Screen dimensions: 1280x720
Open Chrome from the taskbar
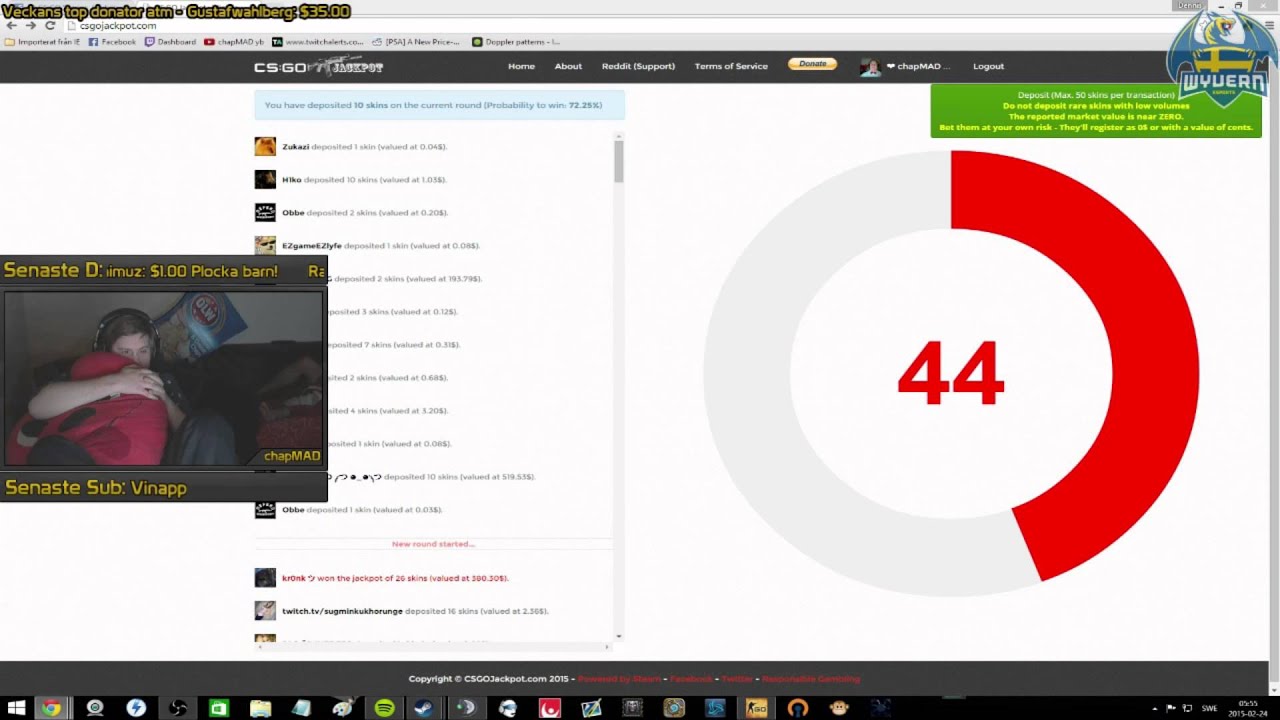click(50, 708)
